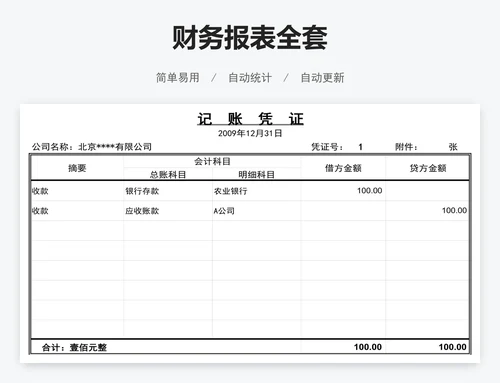The height and width of the screenshot is (383, 500).
Task: Click the company name 北京****有限公司
Action: [x=115, y=147]
